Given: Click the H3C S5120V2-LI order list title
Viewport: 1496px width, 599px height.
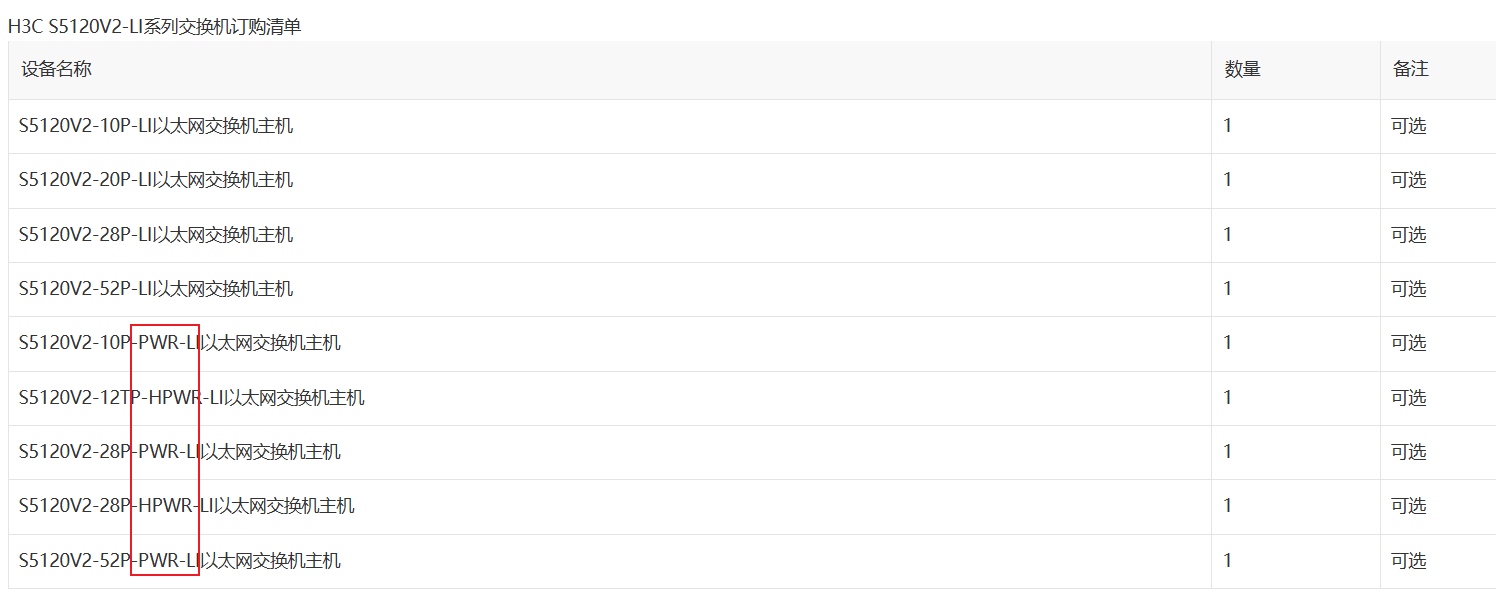Looking at the screenshot, I should pos(154,27).
